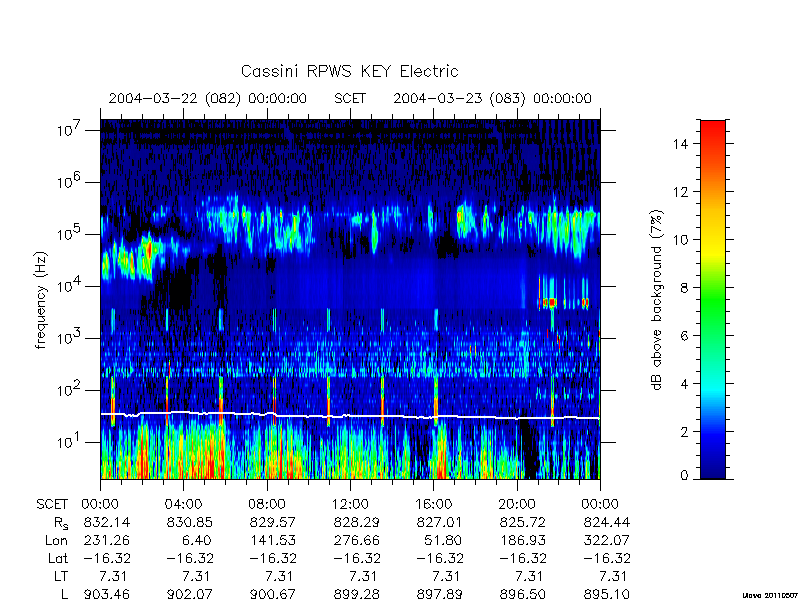Click Rs value 829.57
Screen dimensions: 800x600
(x=273, y=522)
